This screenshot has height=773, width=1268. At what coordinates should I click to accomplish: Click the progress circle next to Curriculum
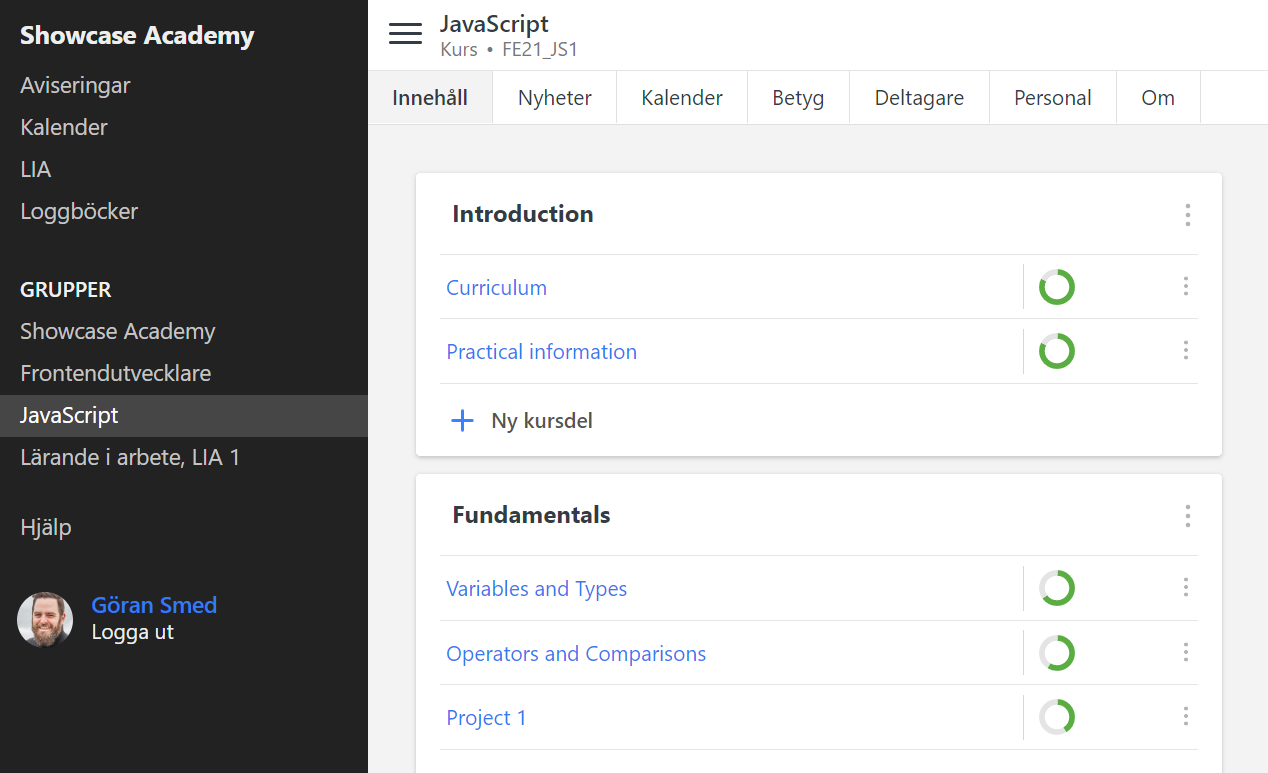(1056, 287)
